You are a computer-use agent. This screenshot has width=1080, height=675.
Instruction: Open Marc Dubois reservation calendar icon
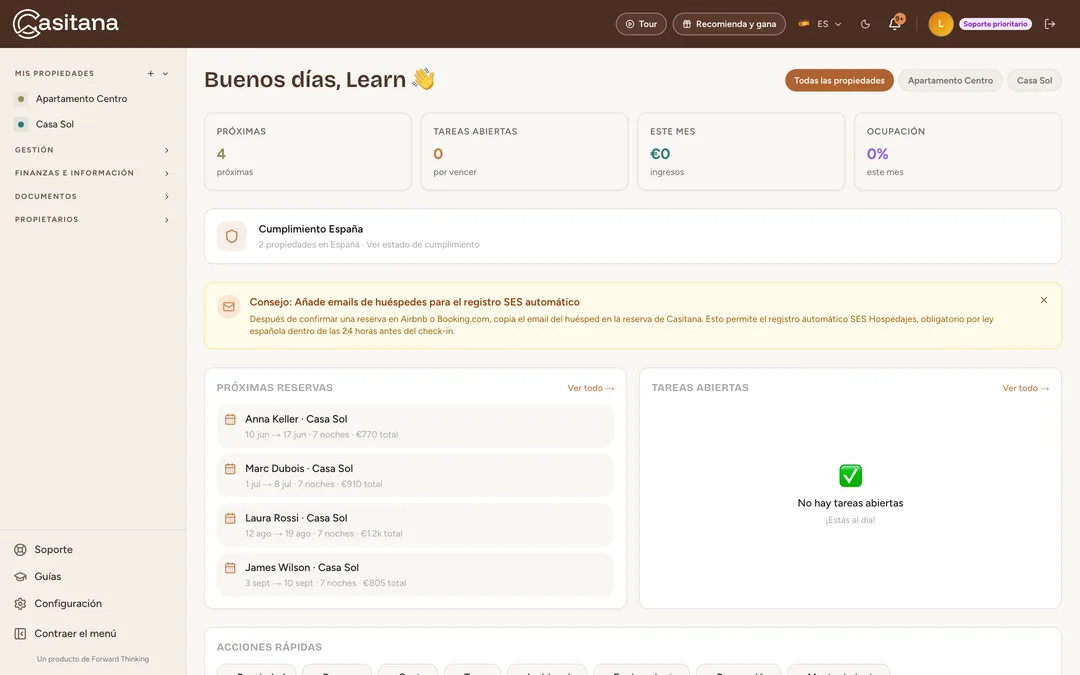(x=230, y=469)
